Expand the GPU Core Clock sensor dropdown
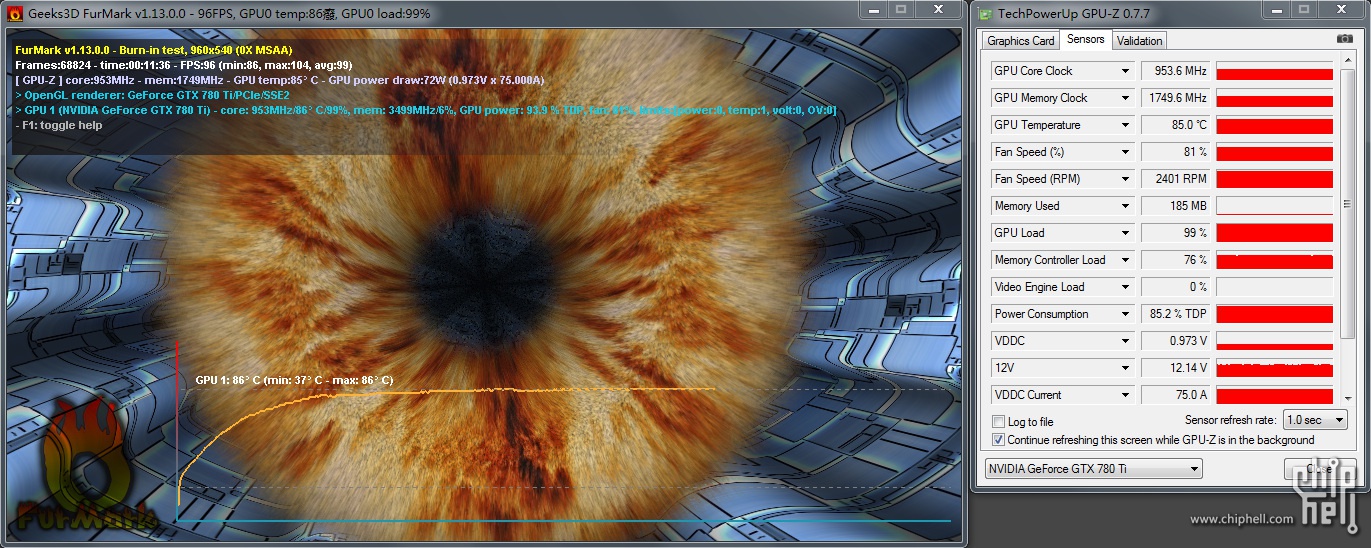1371x548 pixels. click(1125, 71)
